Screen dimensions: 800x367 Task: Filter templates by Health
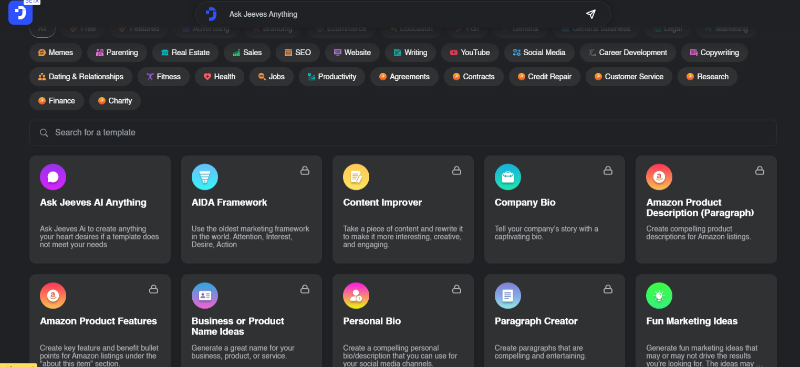click(219, 77)
